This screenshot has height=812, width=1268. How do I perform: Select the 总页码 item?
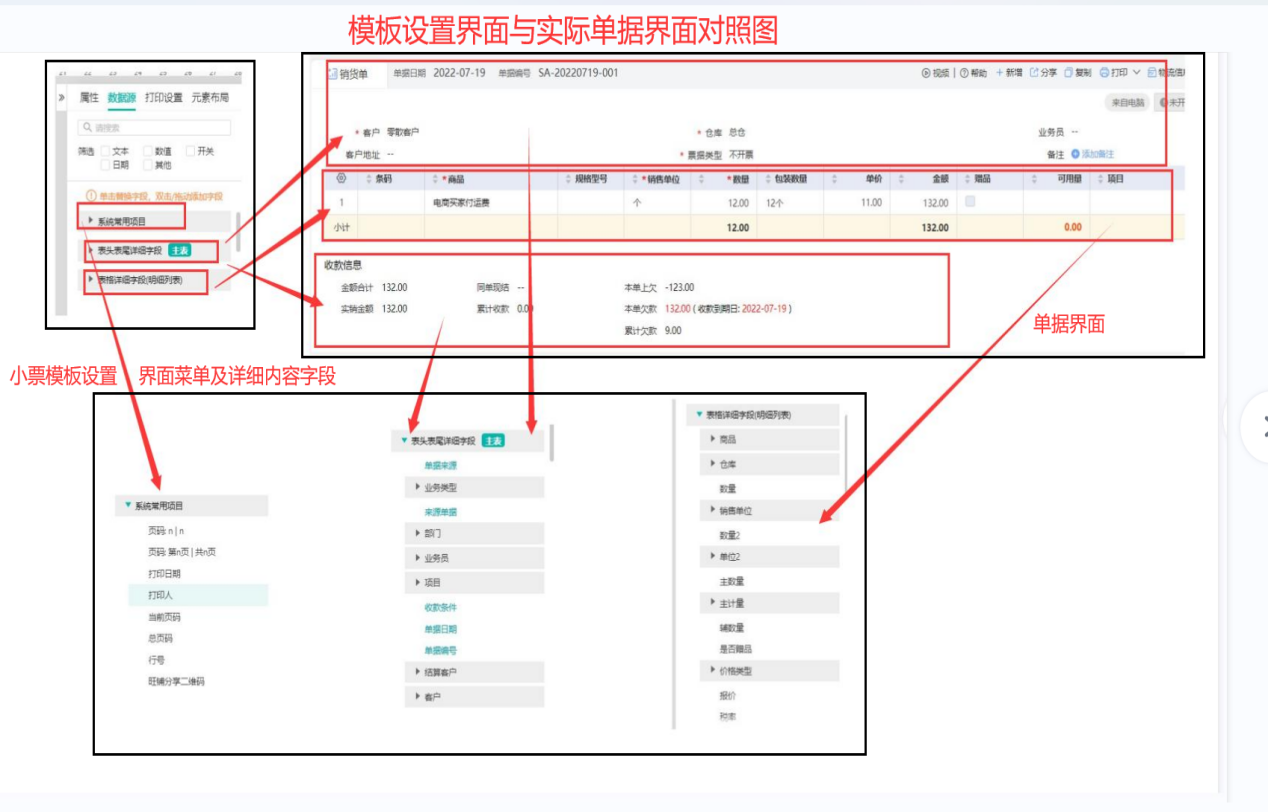point(160,638)
